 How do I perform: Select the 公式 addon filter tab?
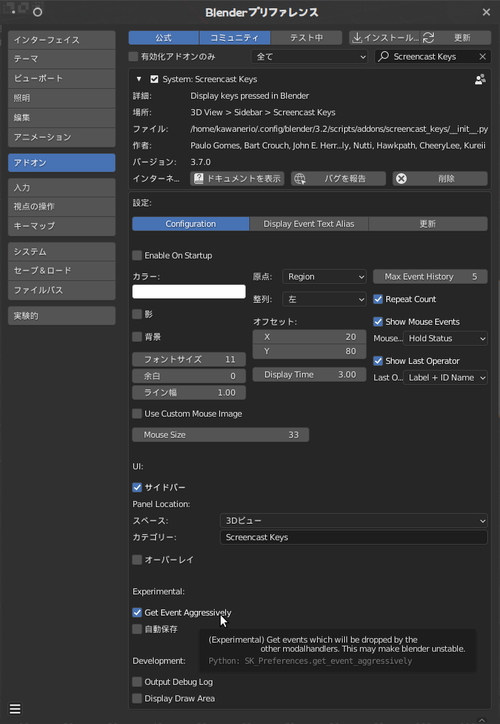pos(164,38)
